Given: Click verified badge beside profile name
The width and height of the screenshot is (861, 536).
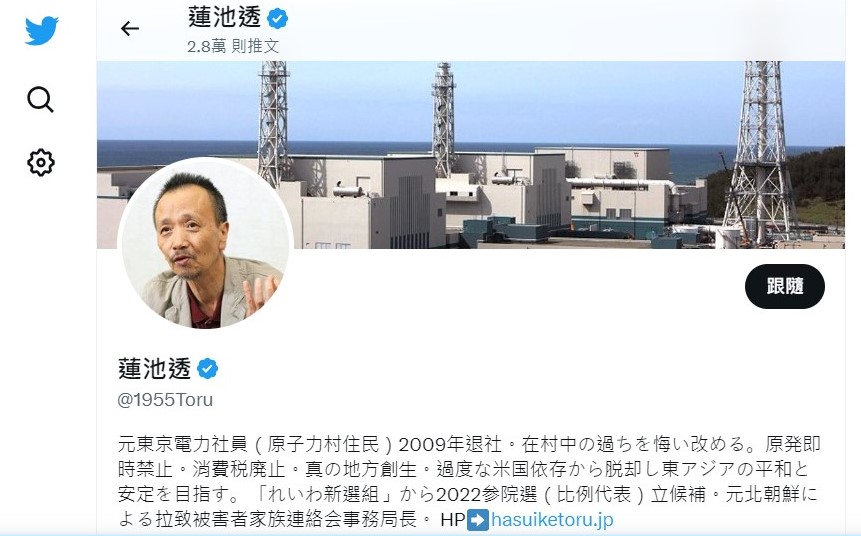Looking at the screenshot, I should pos(208,368).
